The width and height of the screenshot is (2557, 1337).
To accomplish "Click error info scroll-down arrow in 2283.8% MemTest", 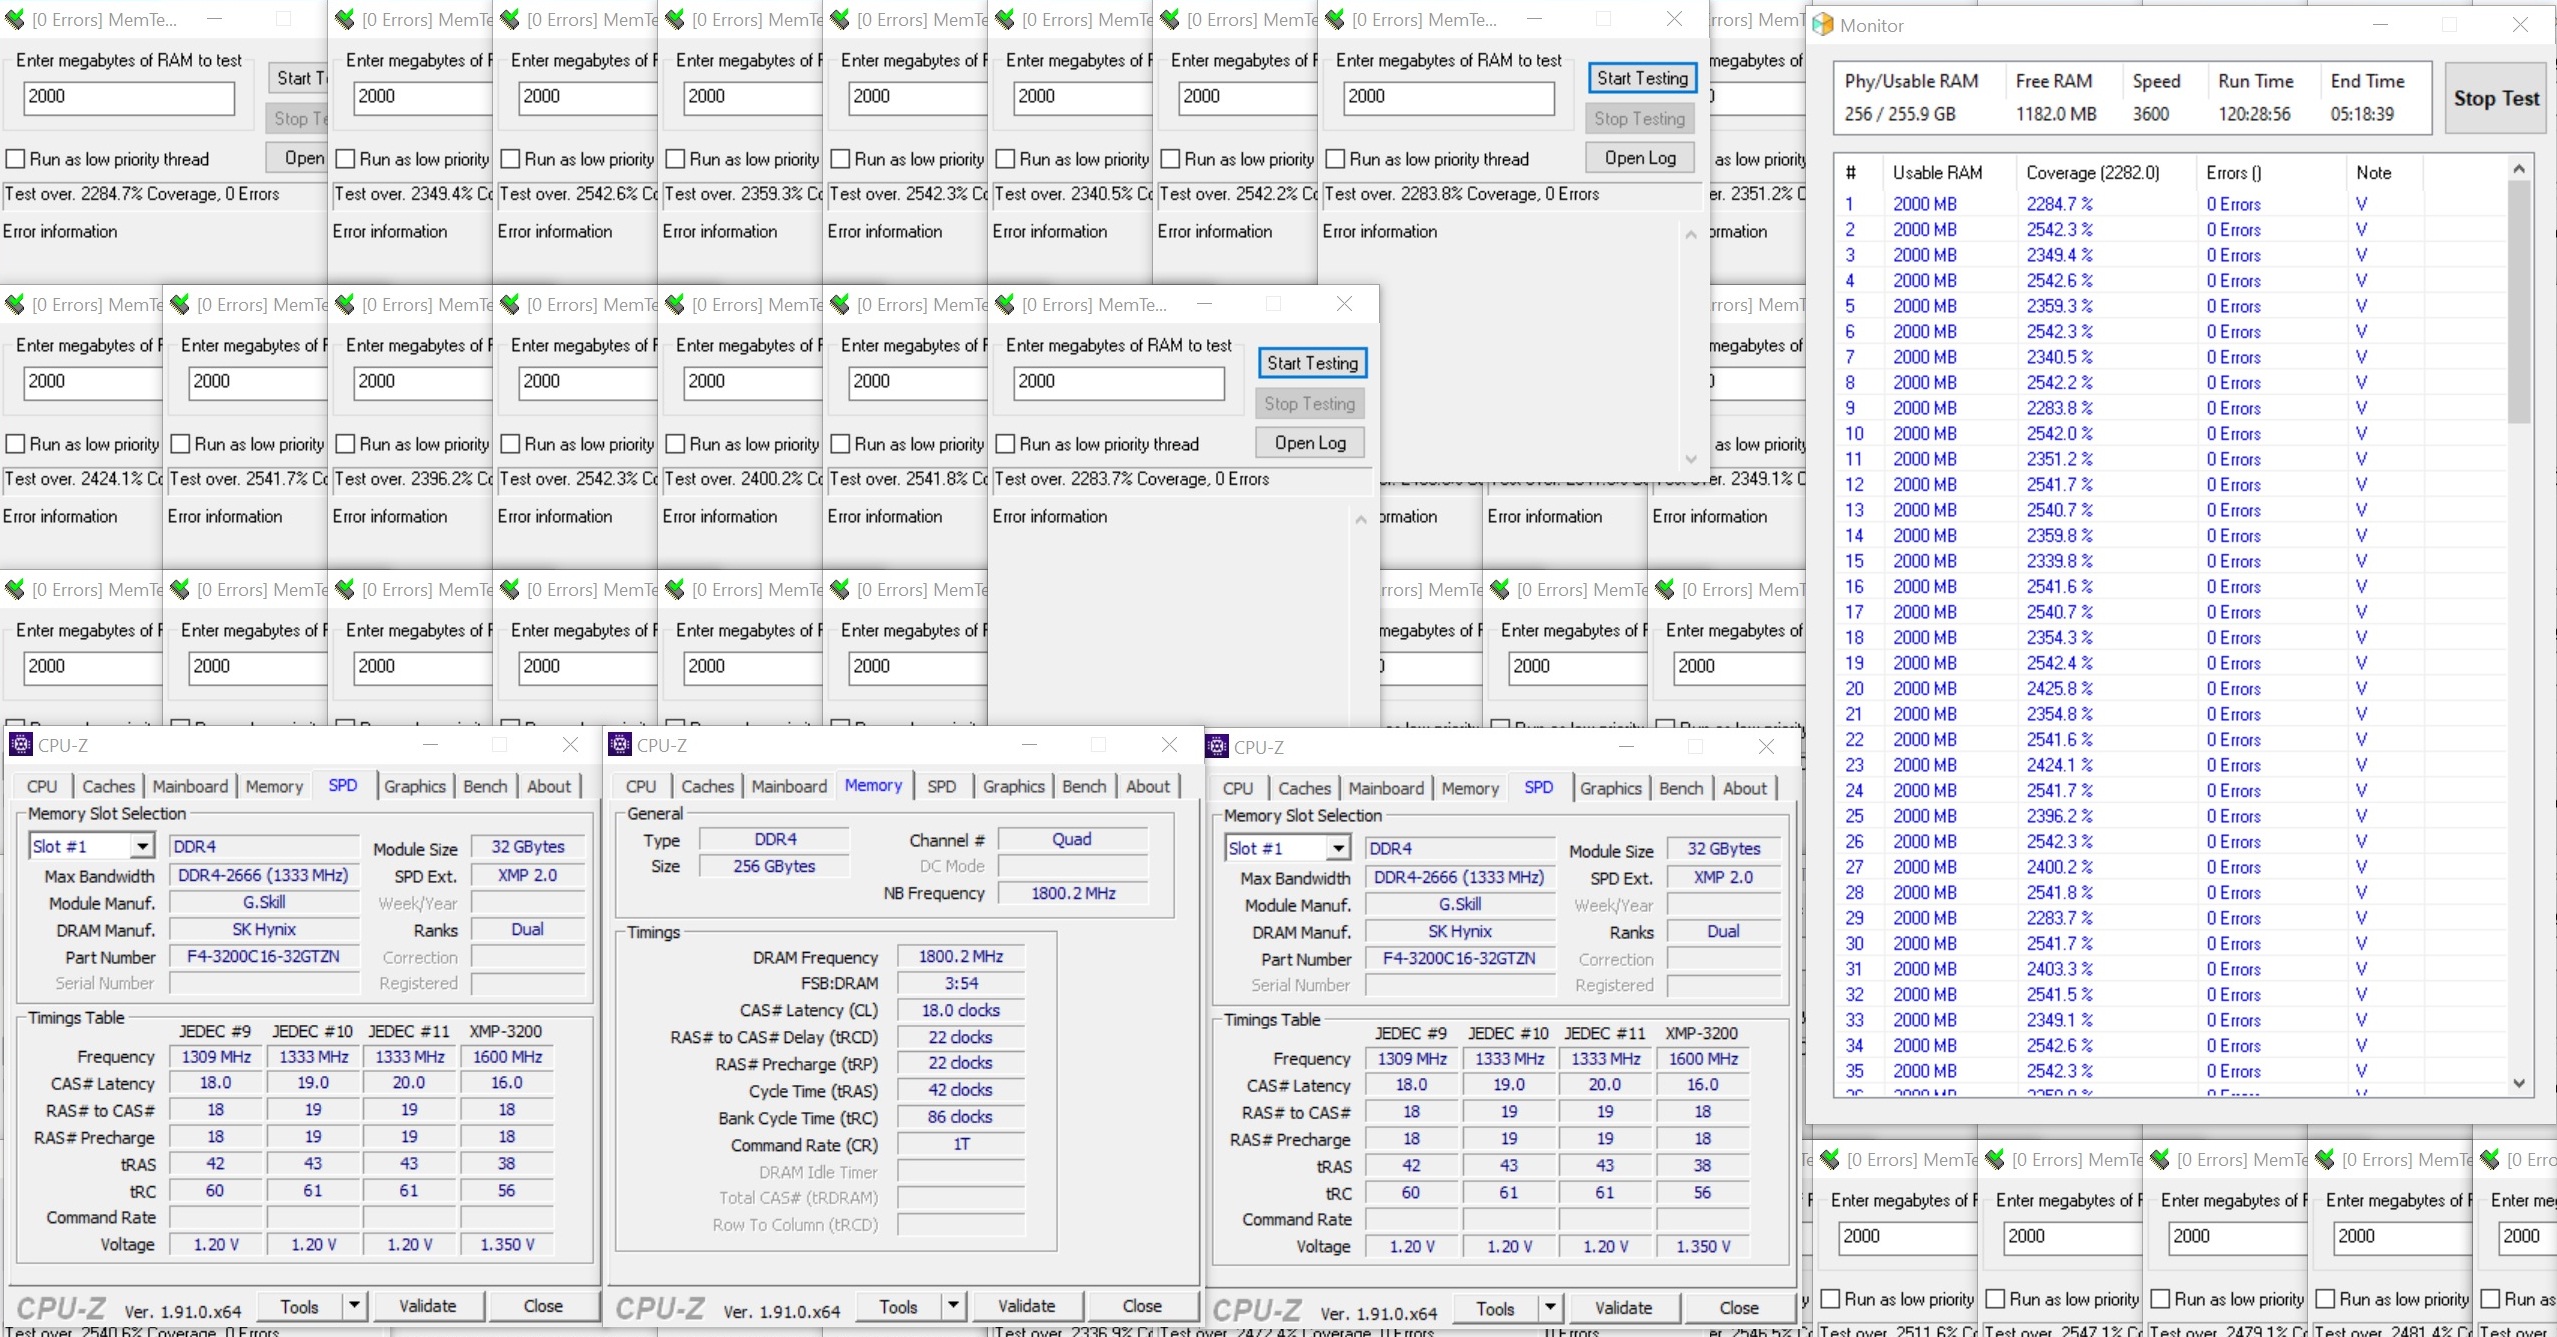I will coord(1691,459).
